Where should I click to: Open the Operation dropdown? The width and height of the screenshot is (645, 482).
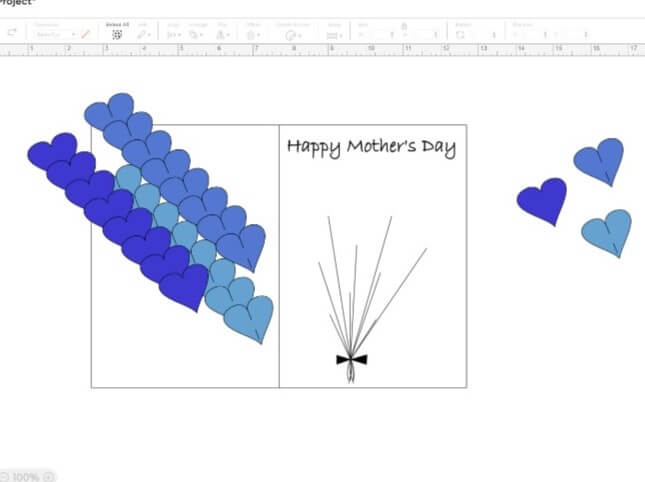[x=54, y=35]
